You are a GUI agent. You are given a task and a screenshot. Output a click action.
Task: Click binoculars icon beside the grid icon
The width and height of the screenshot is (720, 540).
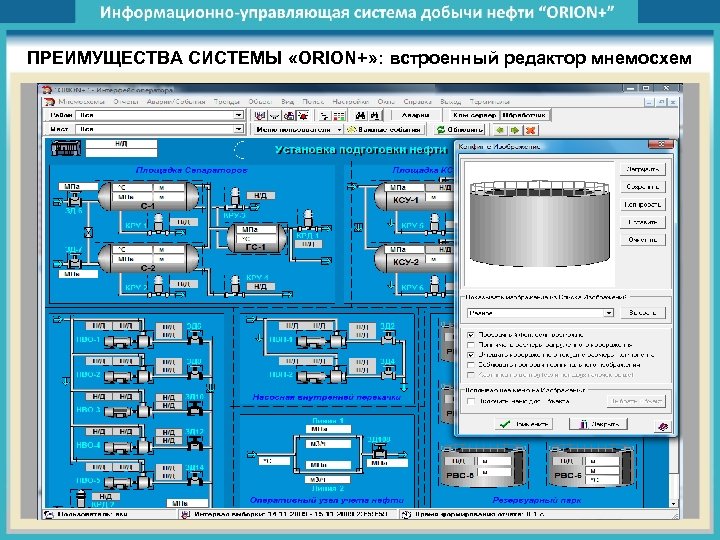click(x=360, y=115)
